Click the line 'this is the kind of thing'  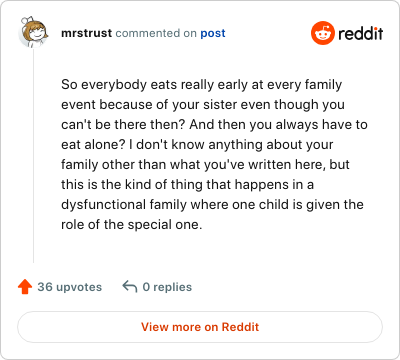[x=187, y=185]
